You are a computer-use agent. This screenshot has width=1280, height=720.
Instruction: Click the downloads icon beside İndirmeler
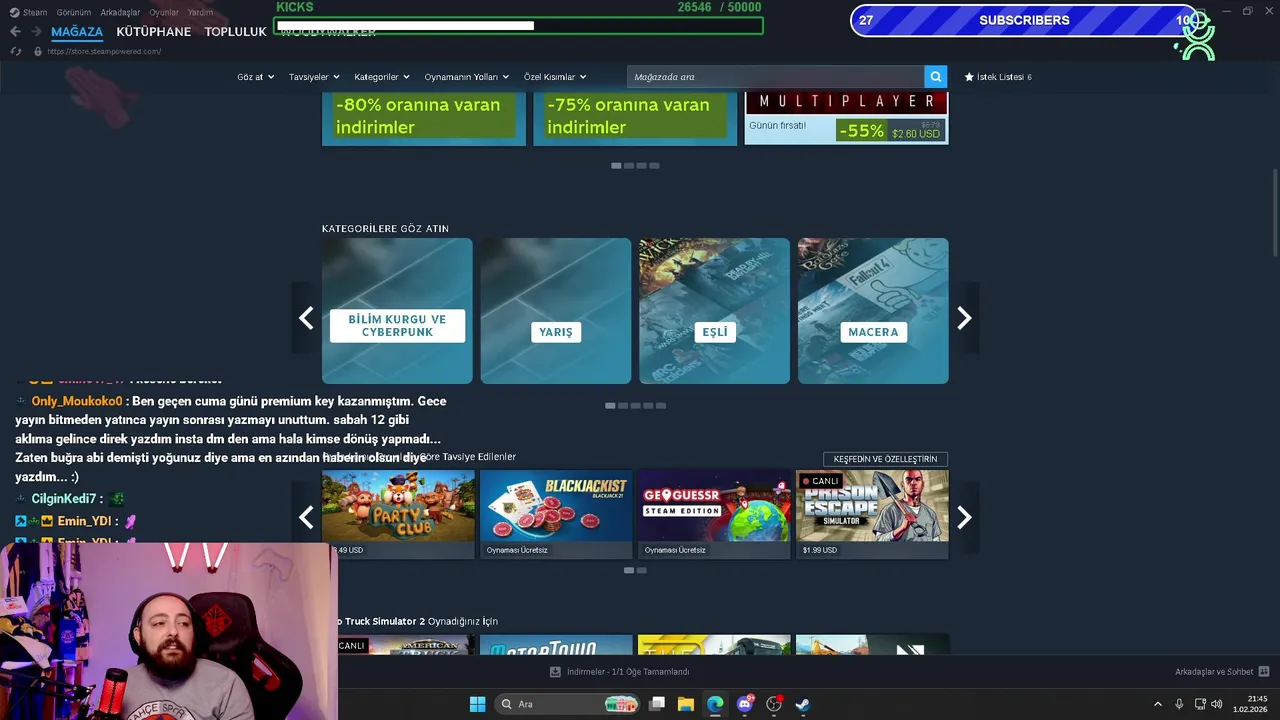(x=556, y=672)
